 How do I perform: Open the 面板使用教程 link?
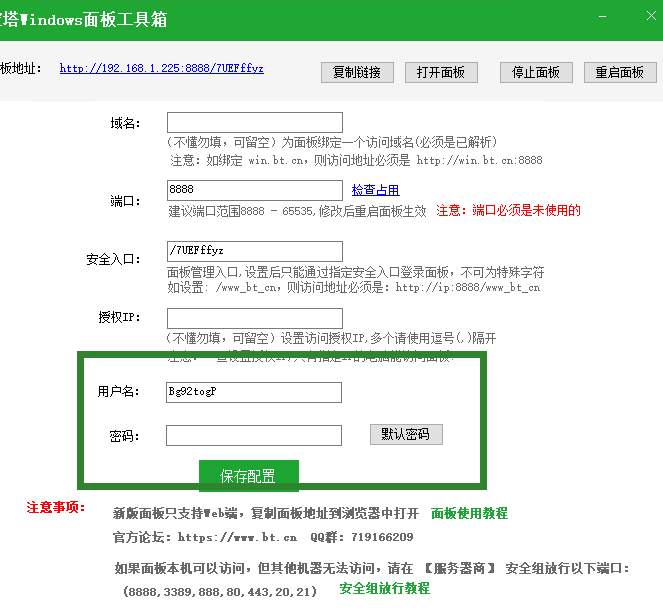(469, 513)
